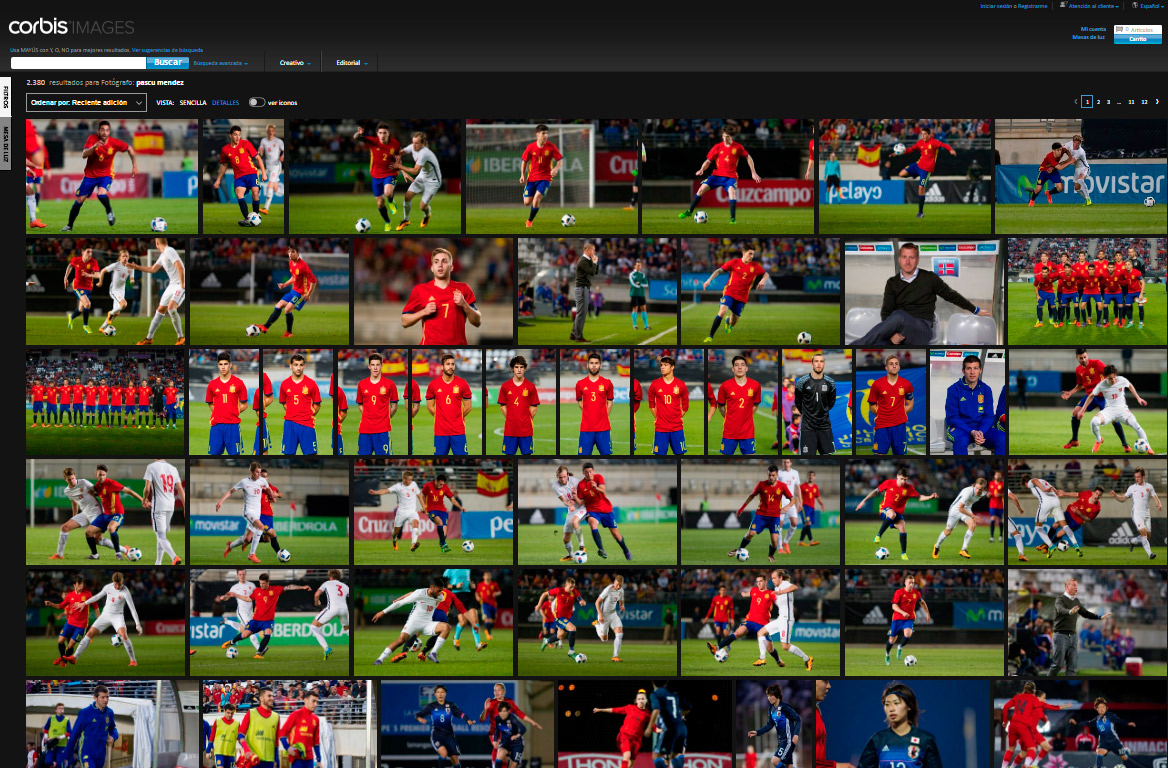Click the customer service person icon
The width and height of the screenshot is (1168, 768).
click(1063, 5)
